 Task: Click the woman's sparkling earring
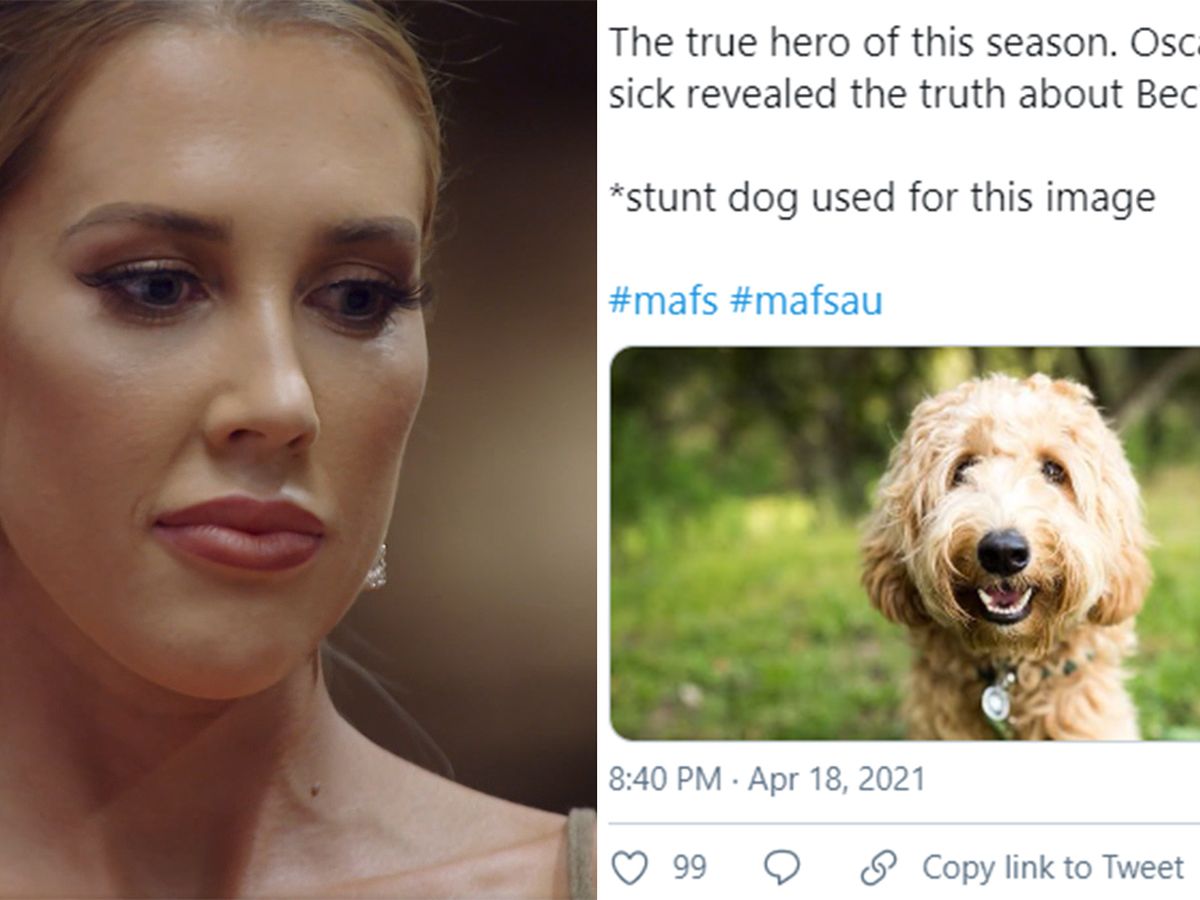[376, 569]
